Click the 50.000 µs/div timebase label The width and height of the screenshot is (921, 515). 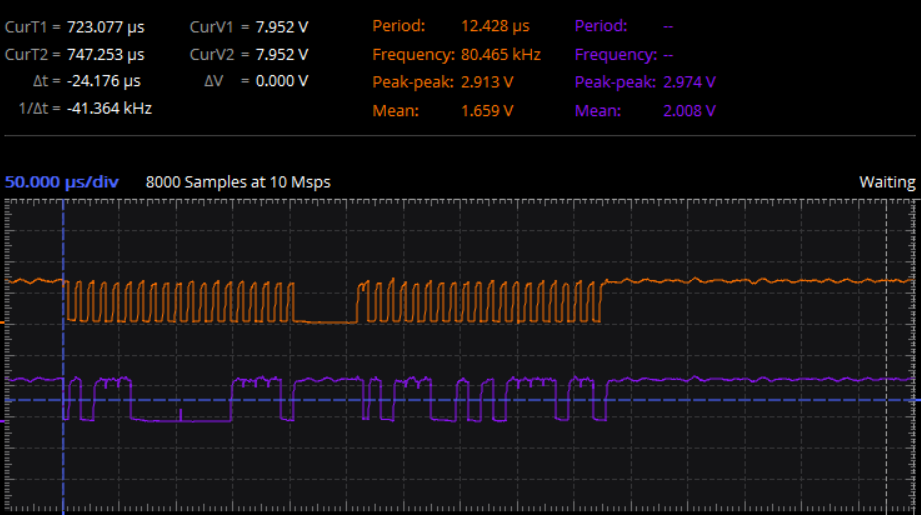pos(62,182)
